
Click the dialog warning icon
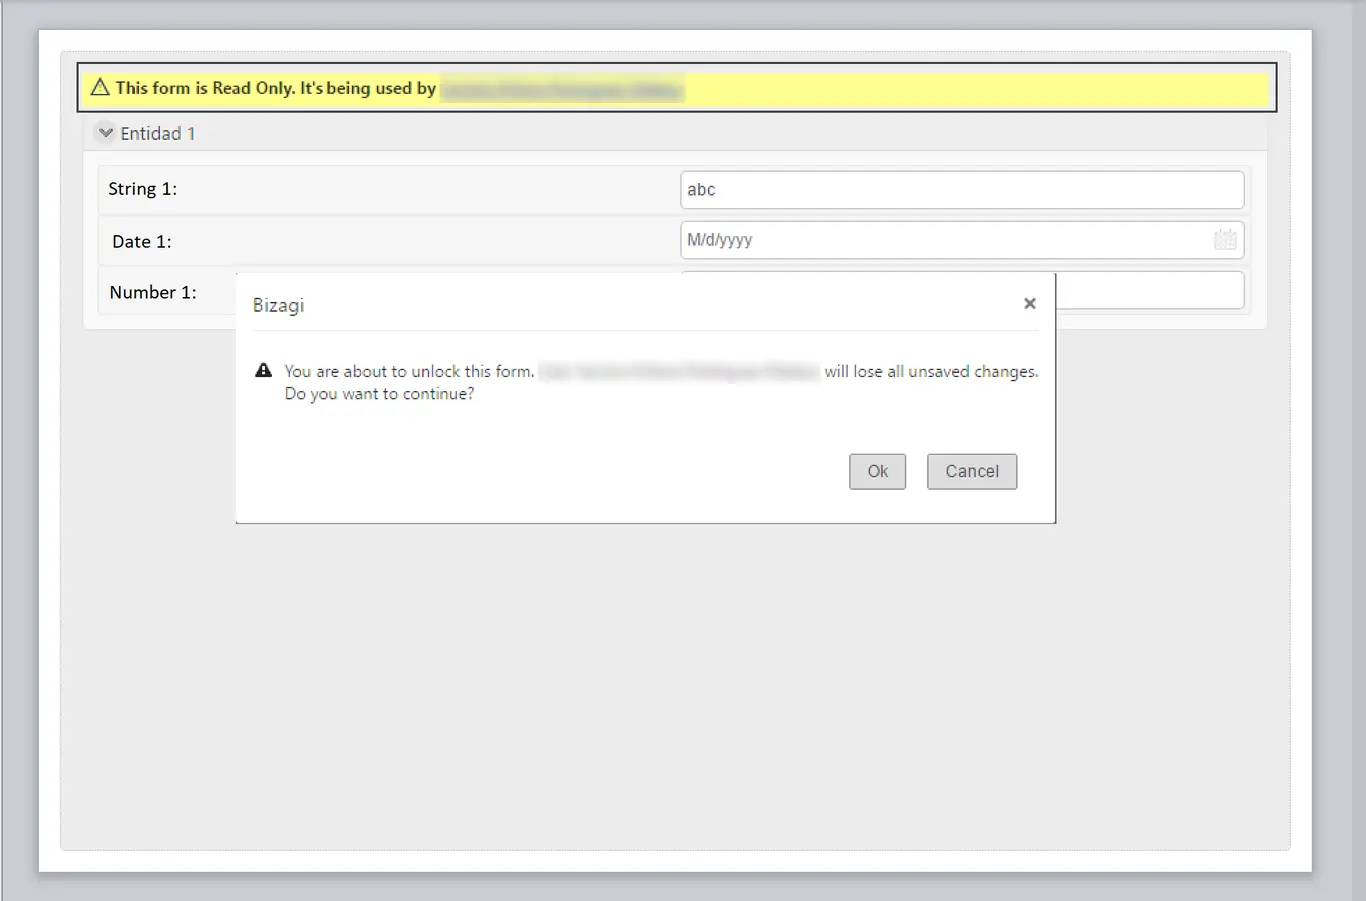click(263, 370)
